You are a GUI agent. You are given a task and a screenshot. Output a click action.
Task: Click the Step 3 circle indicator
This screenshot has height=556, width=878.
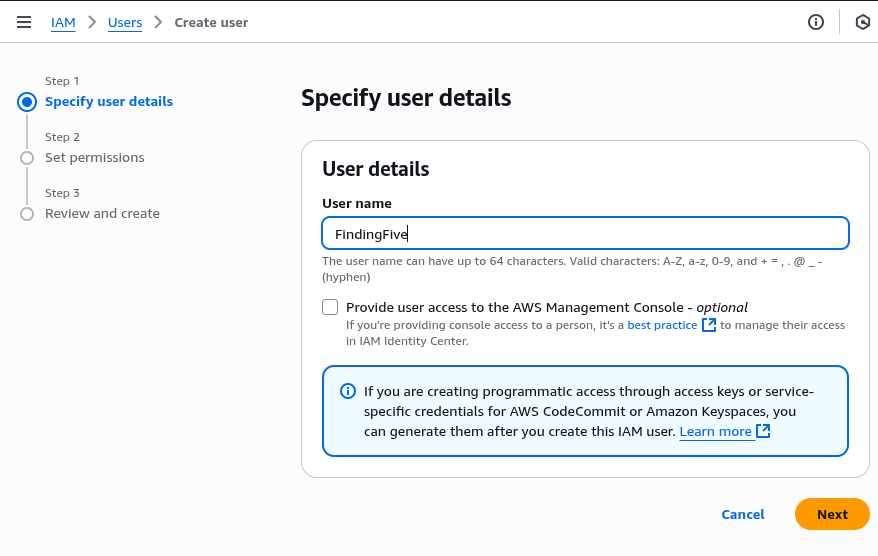pyautogui.click(x=27, y=214)
